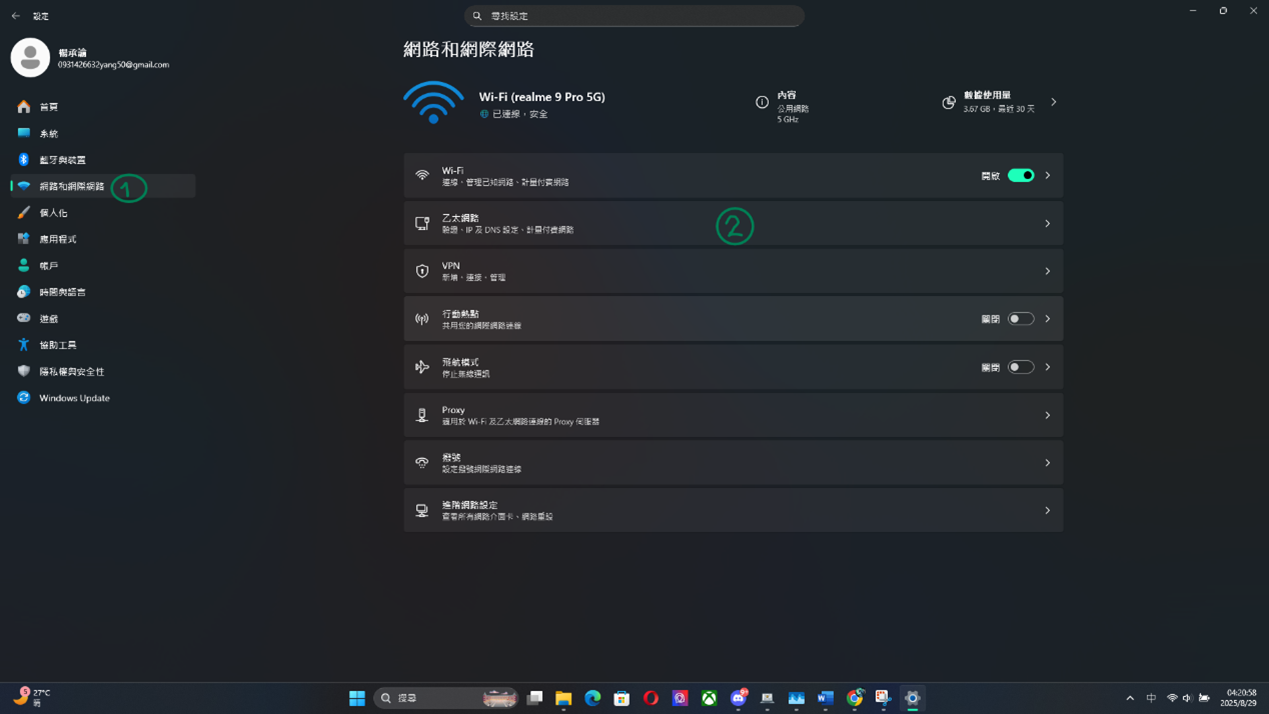Open Windows Update in the sidebar
Image resolution: width=1269 pixels, height=714 pixels.
click(x=74, y=398)
